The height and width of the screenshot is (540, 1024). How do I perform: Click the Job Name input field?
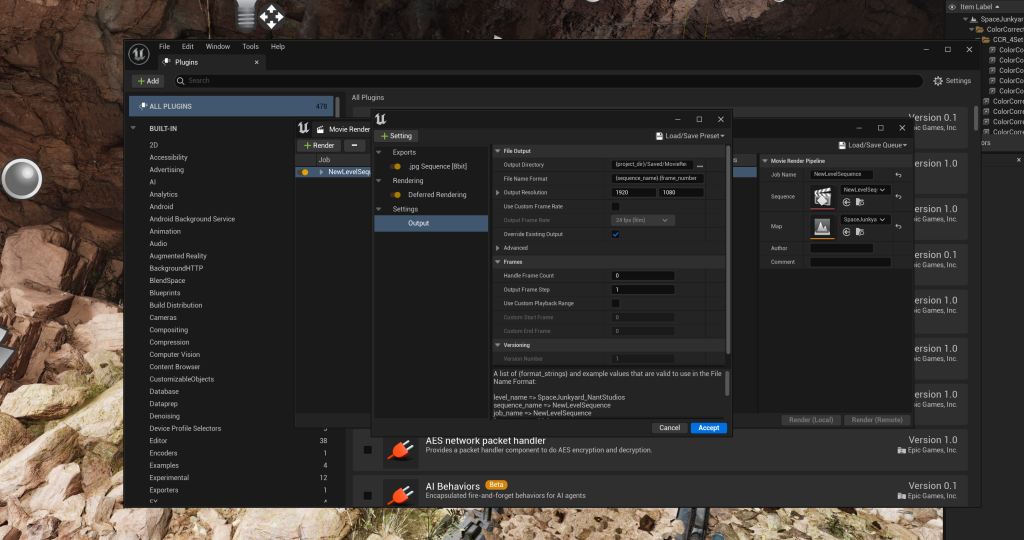(841, 174)
